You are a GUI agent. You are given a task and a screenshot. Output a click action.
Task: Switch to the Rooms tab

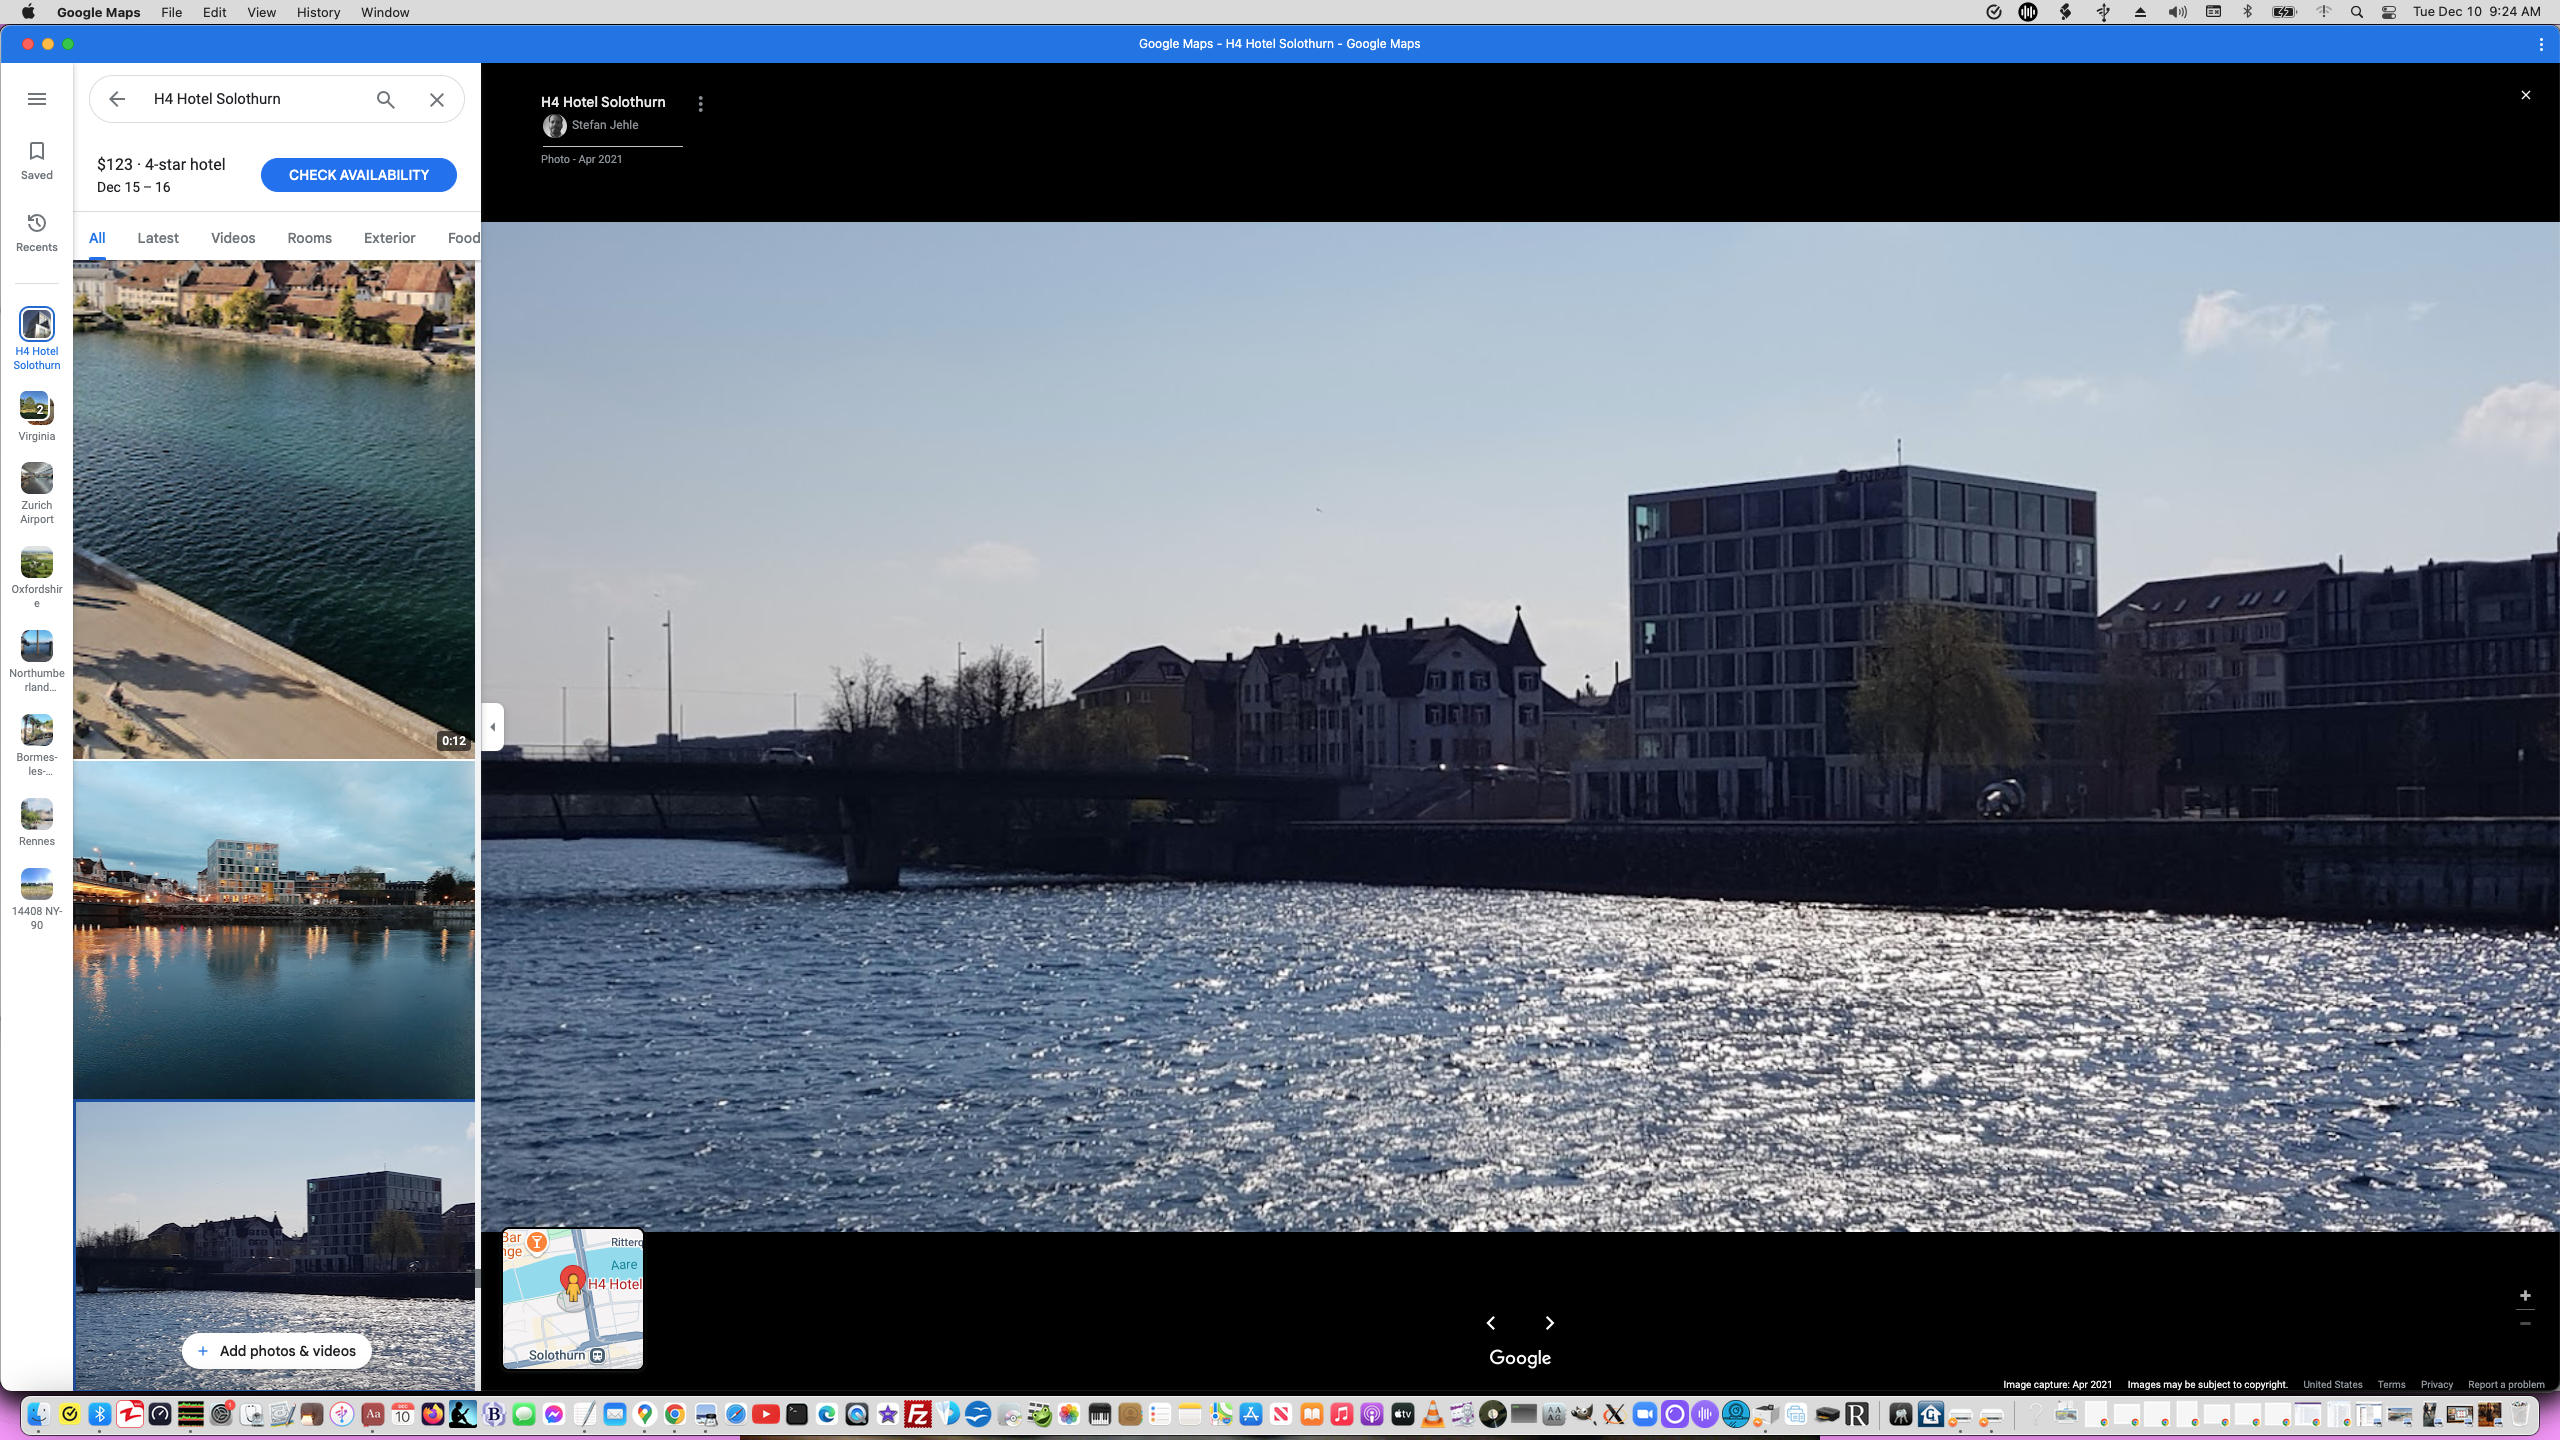tap(309, 238)
